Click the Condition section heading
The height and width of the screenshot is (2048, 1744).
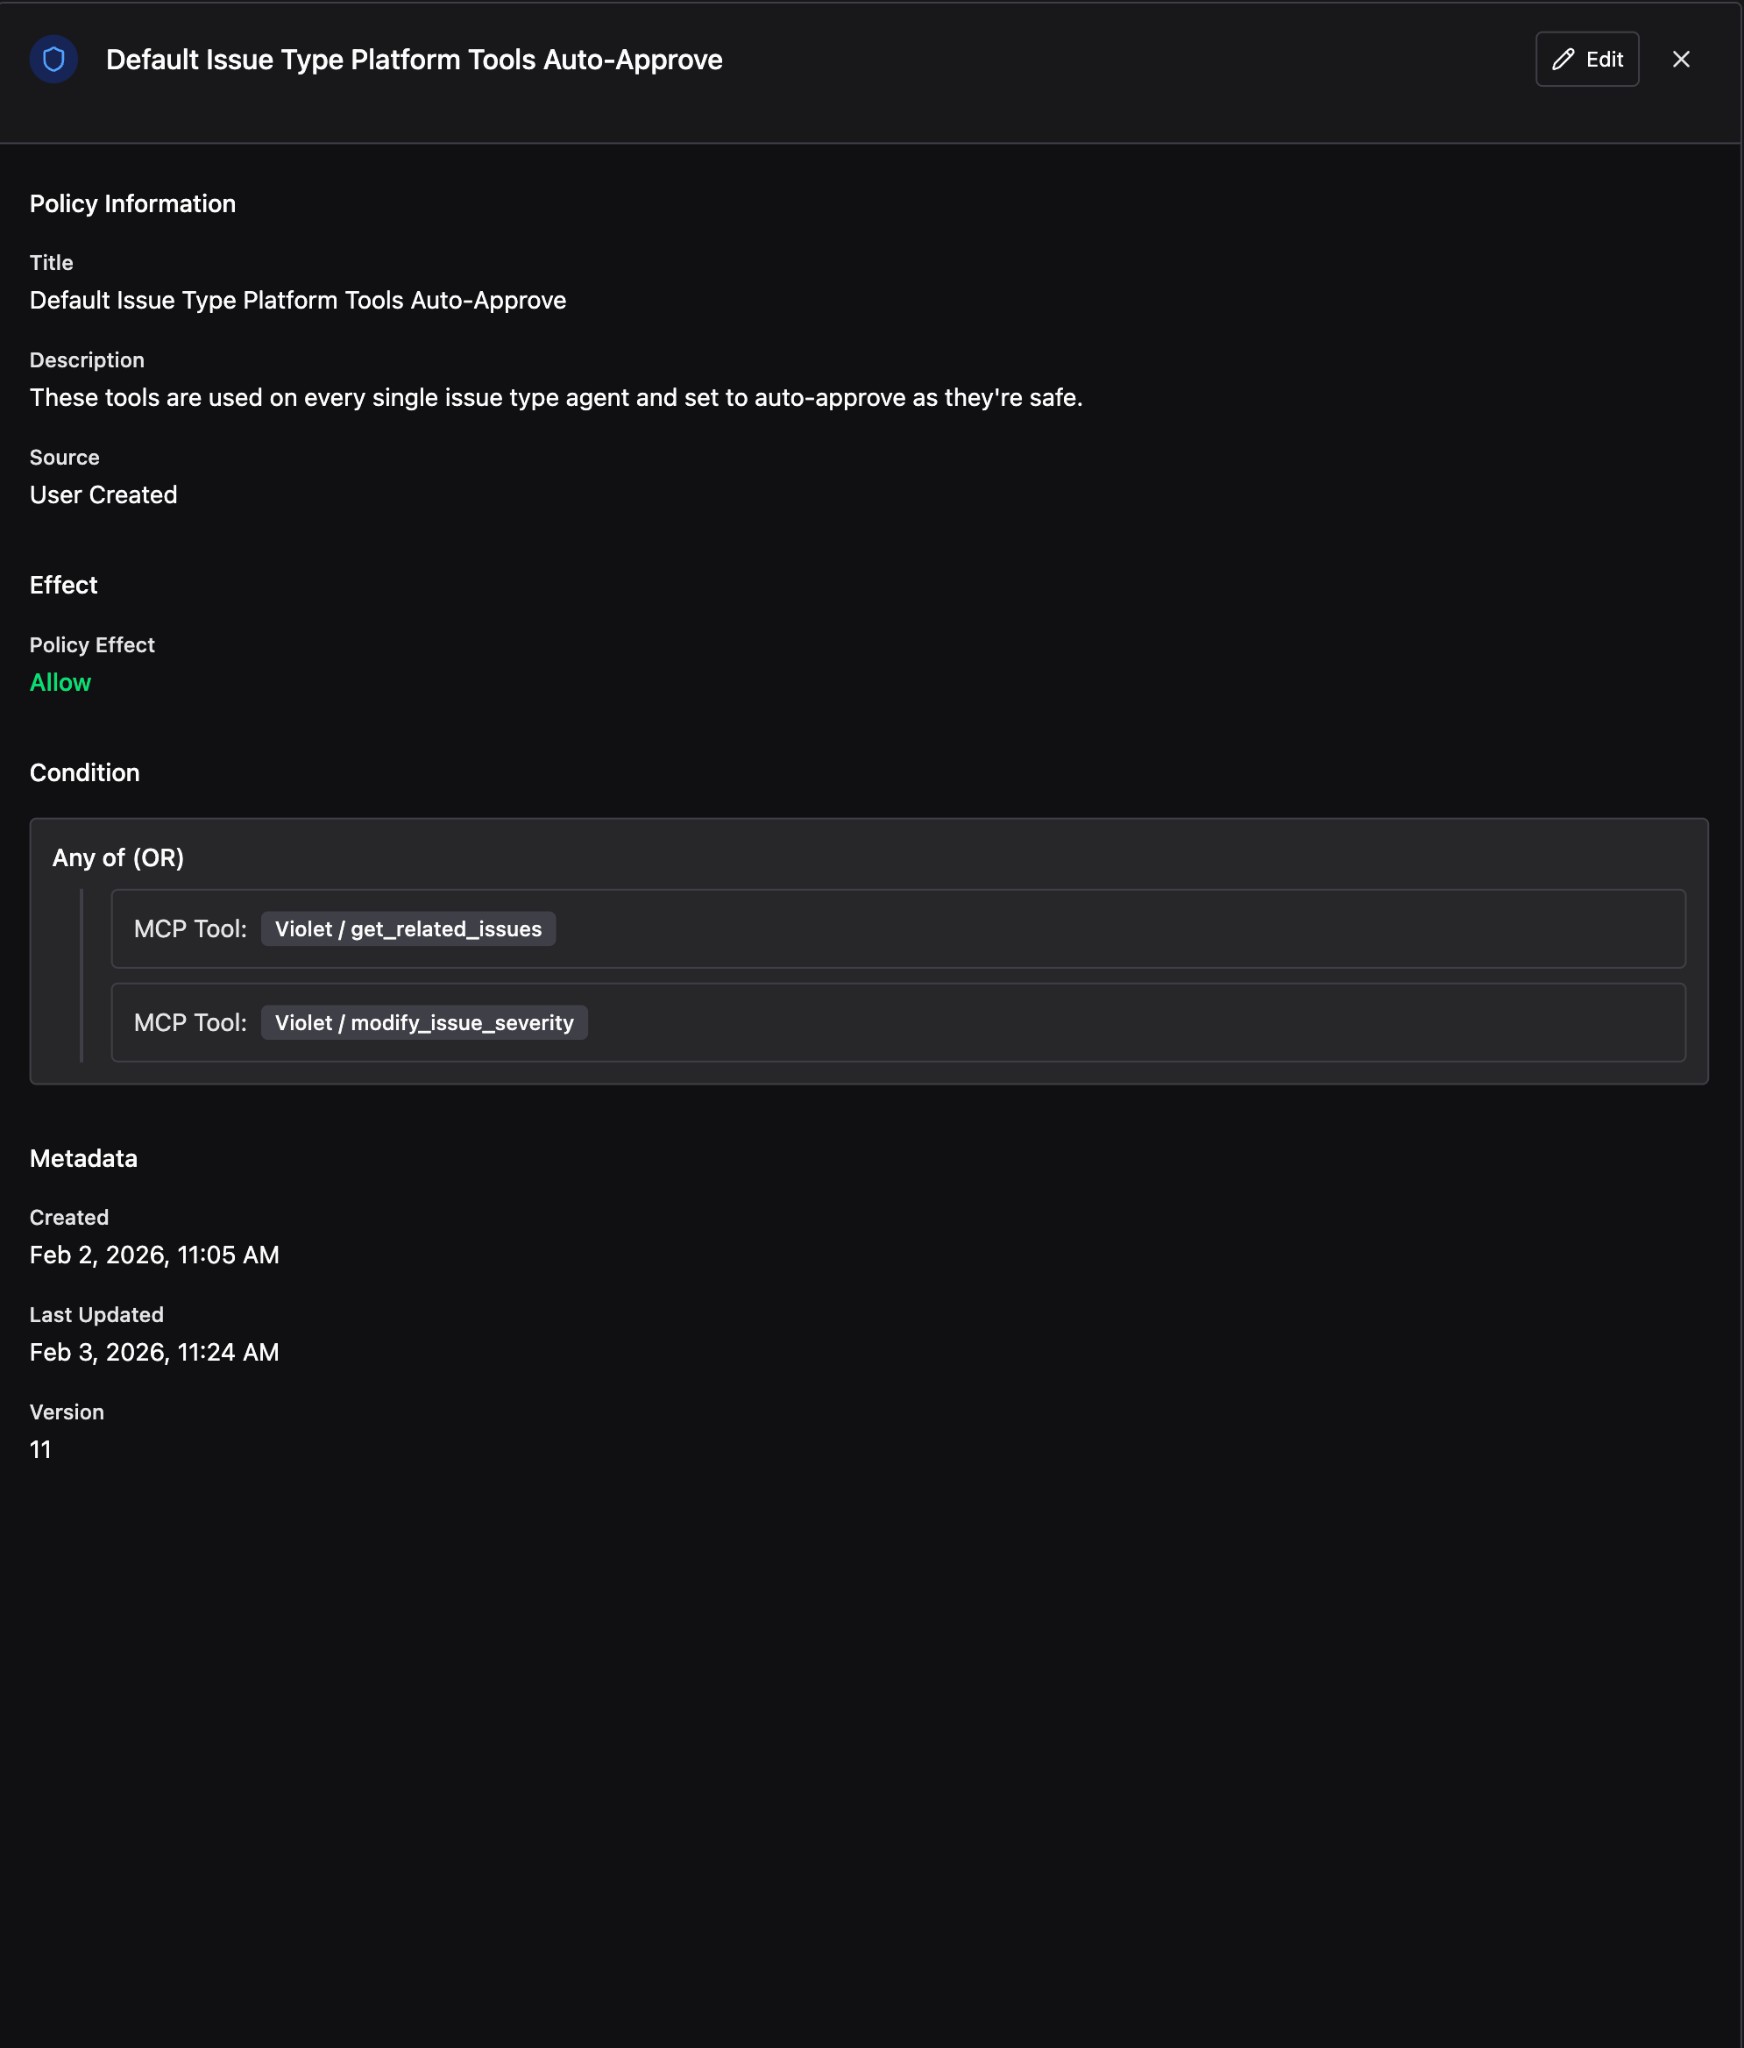coord(85,773)
